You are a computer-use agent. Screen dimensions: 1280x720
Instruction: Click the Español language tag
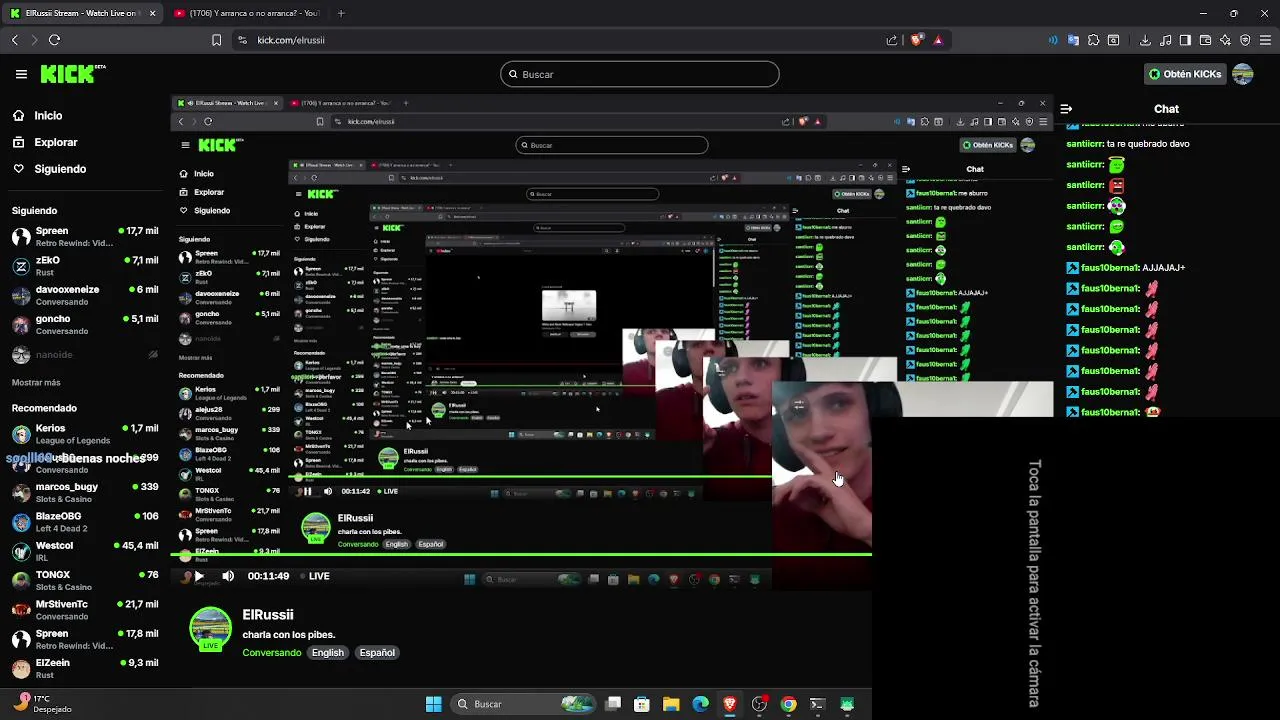click(377, 652)
